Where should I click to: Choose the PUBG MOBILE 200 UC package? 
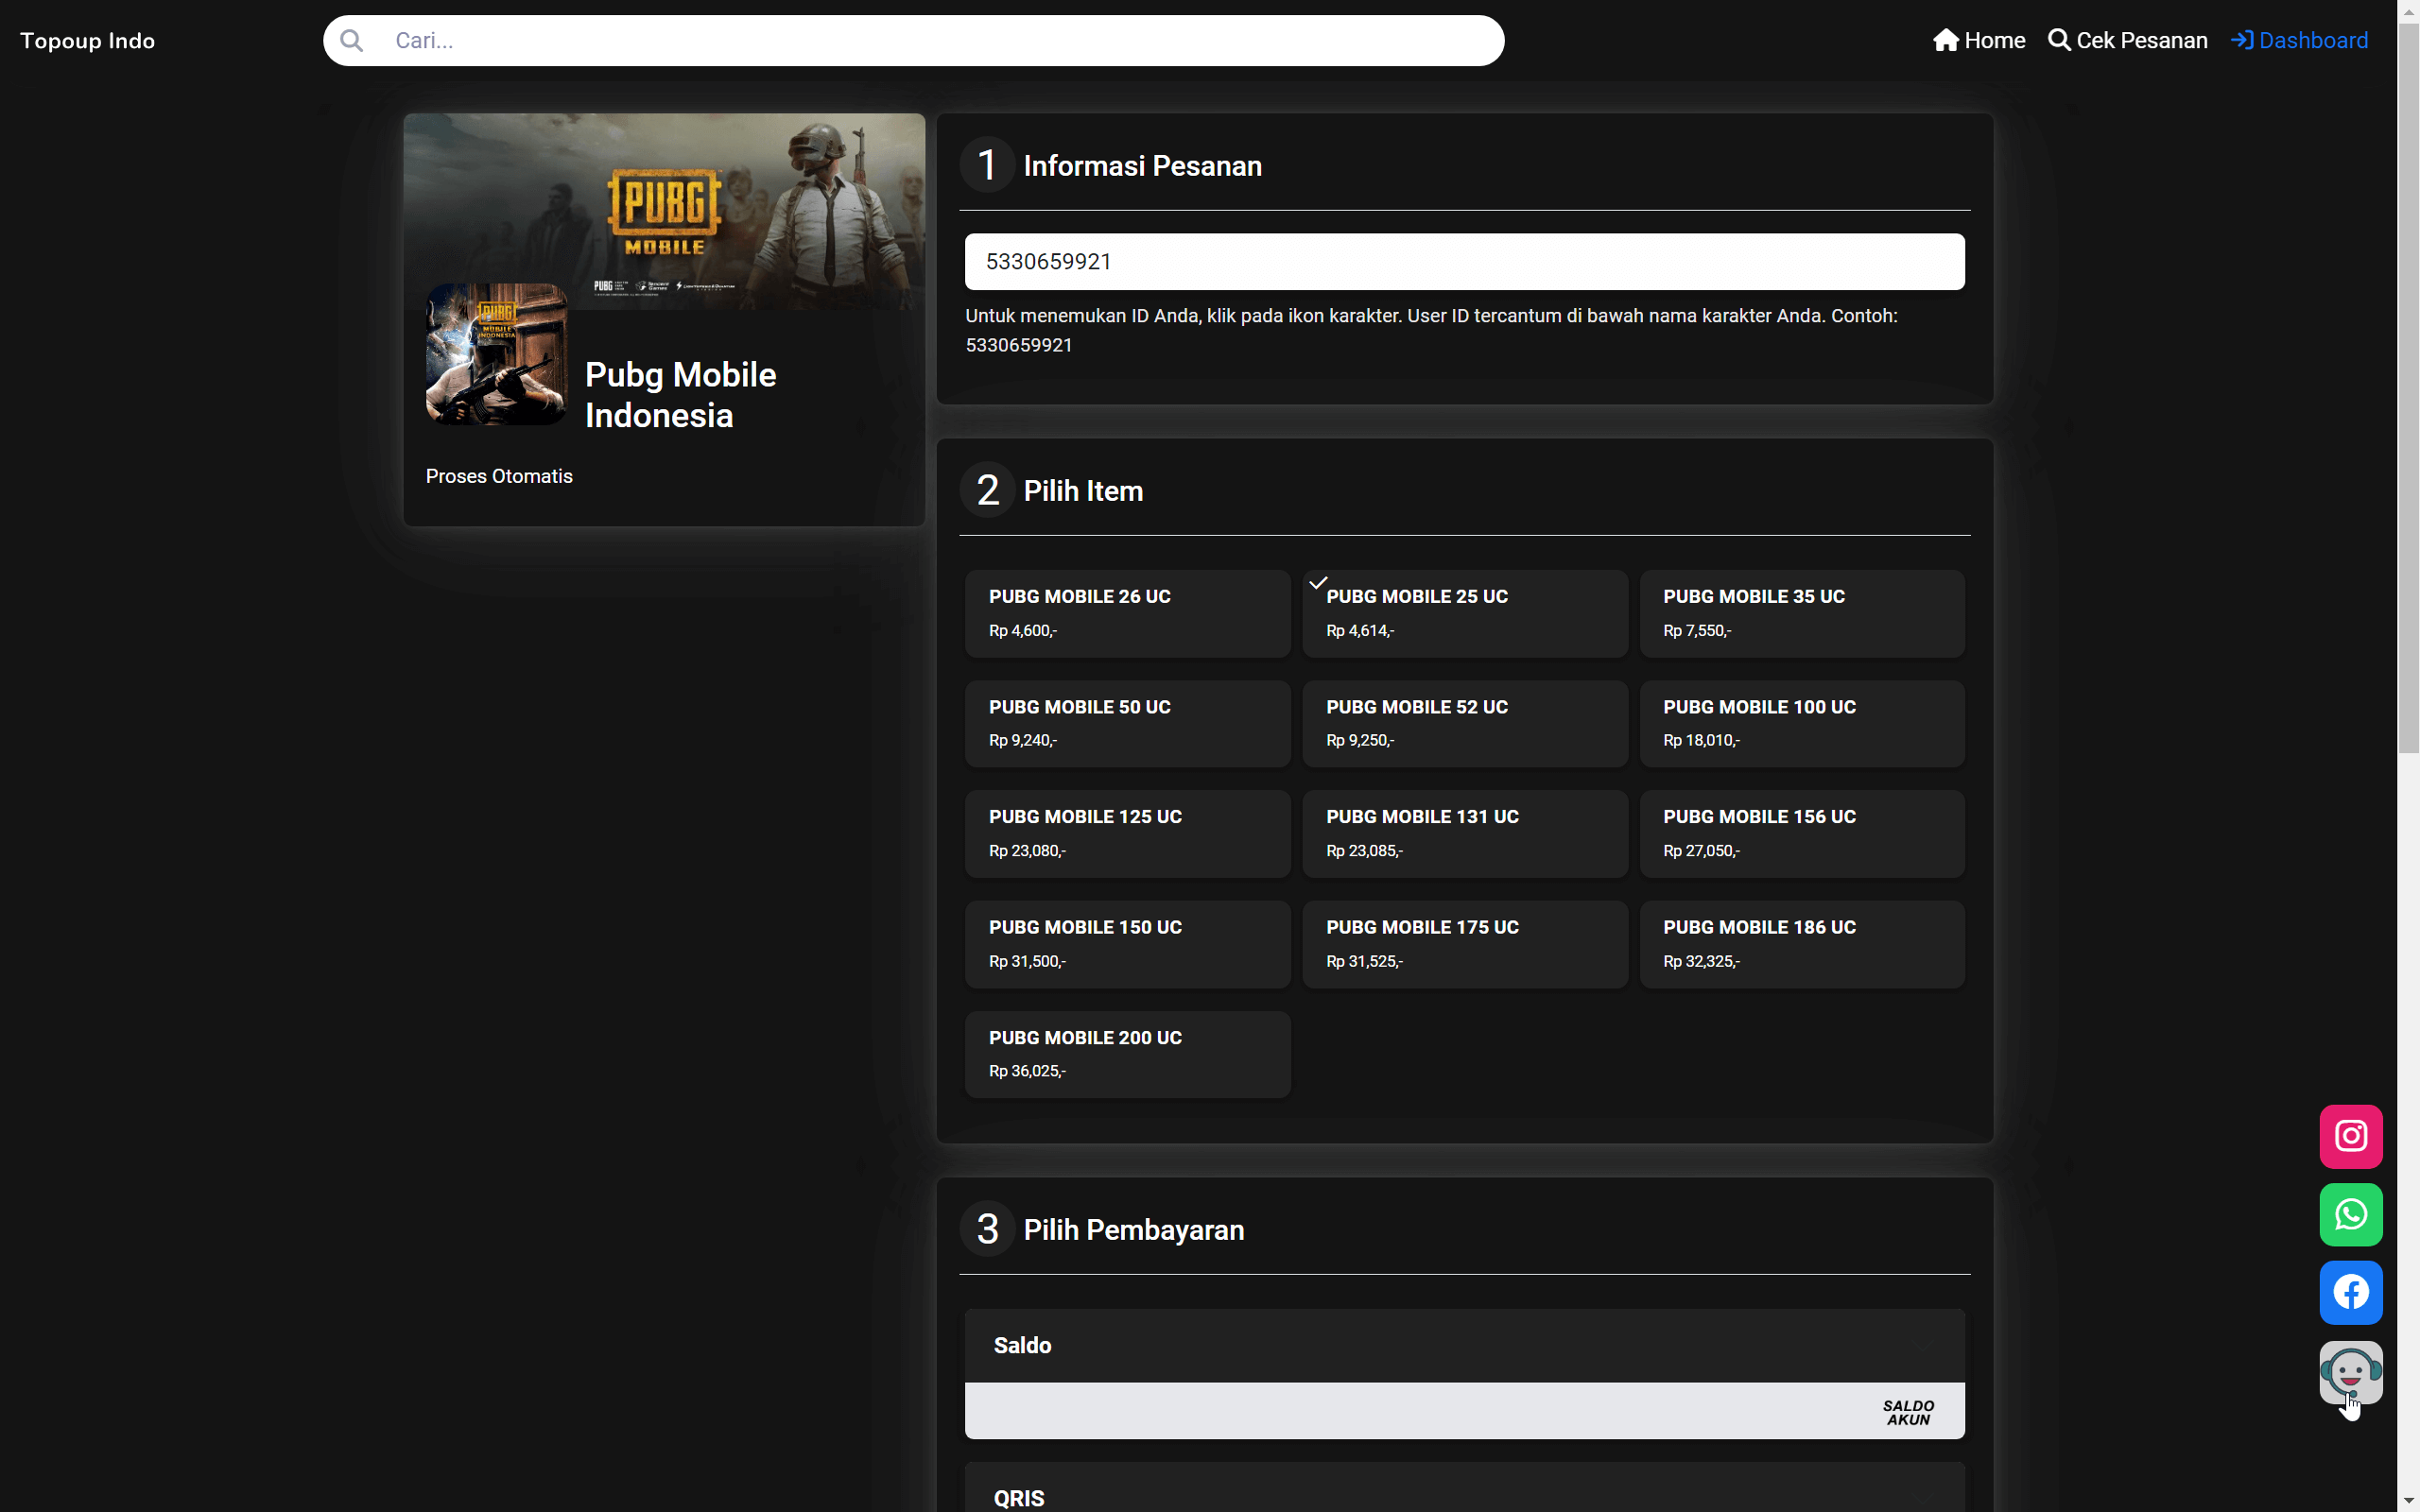click(1127, 1054)
